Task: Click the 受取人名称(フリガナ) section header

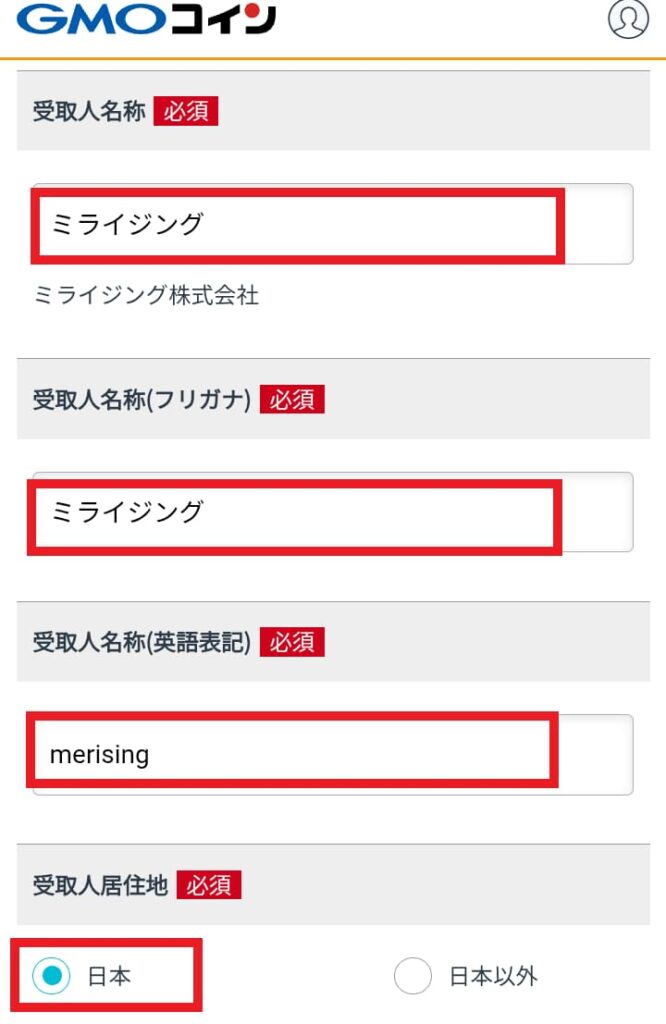Action: [333, 399]
